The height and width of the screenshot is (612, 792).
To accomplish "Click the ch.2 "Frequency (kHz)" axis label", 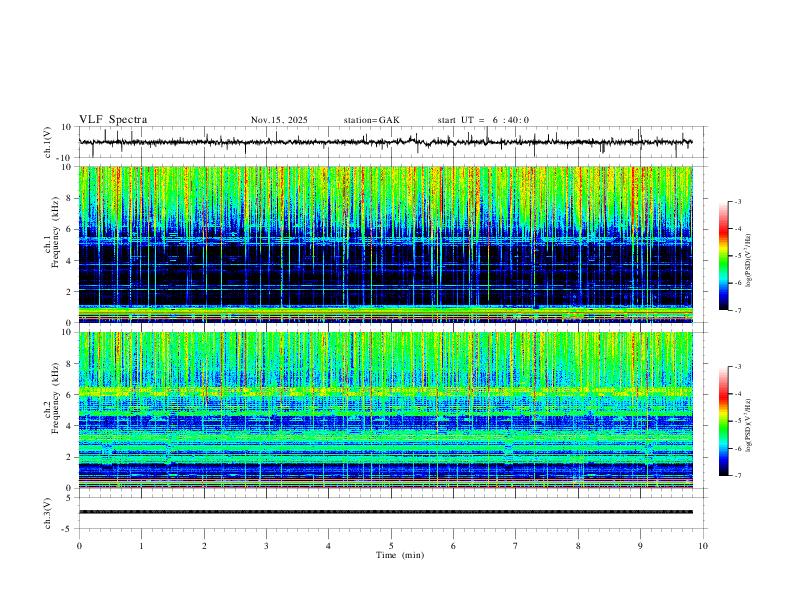I will 55,399.
